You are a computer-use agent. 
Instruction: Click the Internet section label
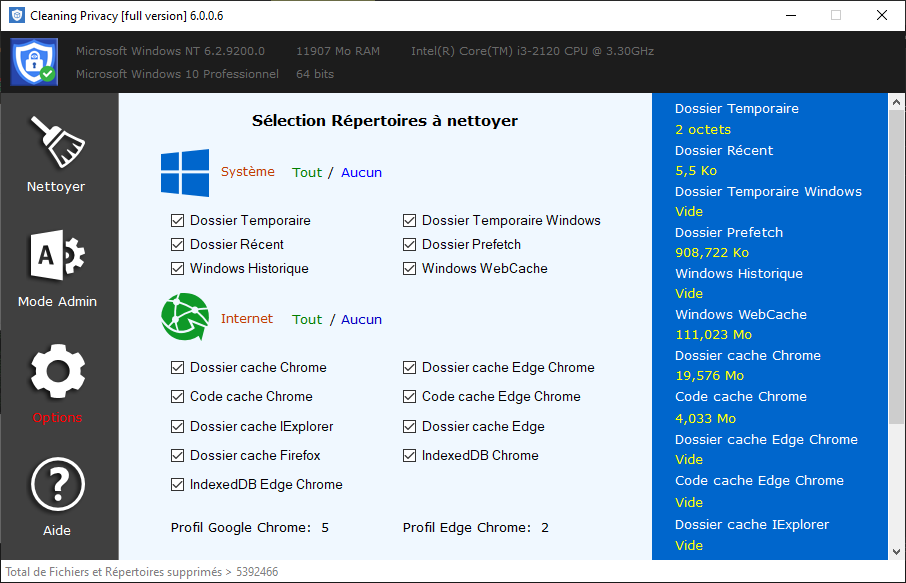(x=247, y=318)
